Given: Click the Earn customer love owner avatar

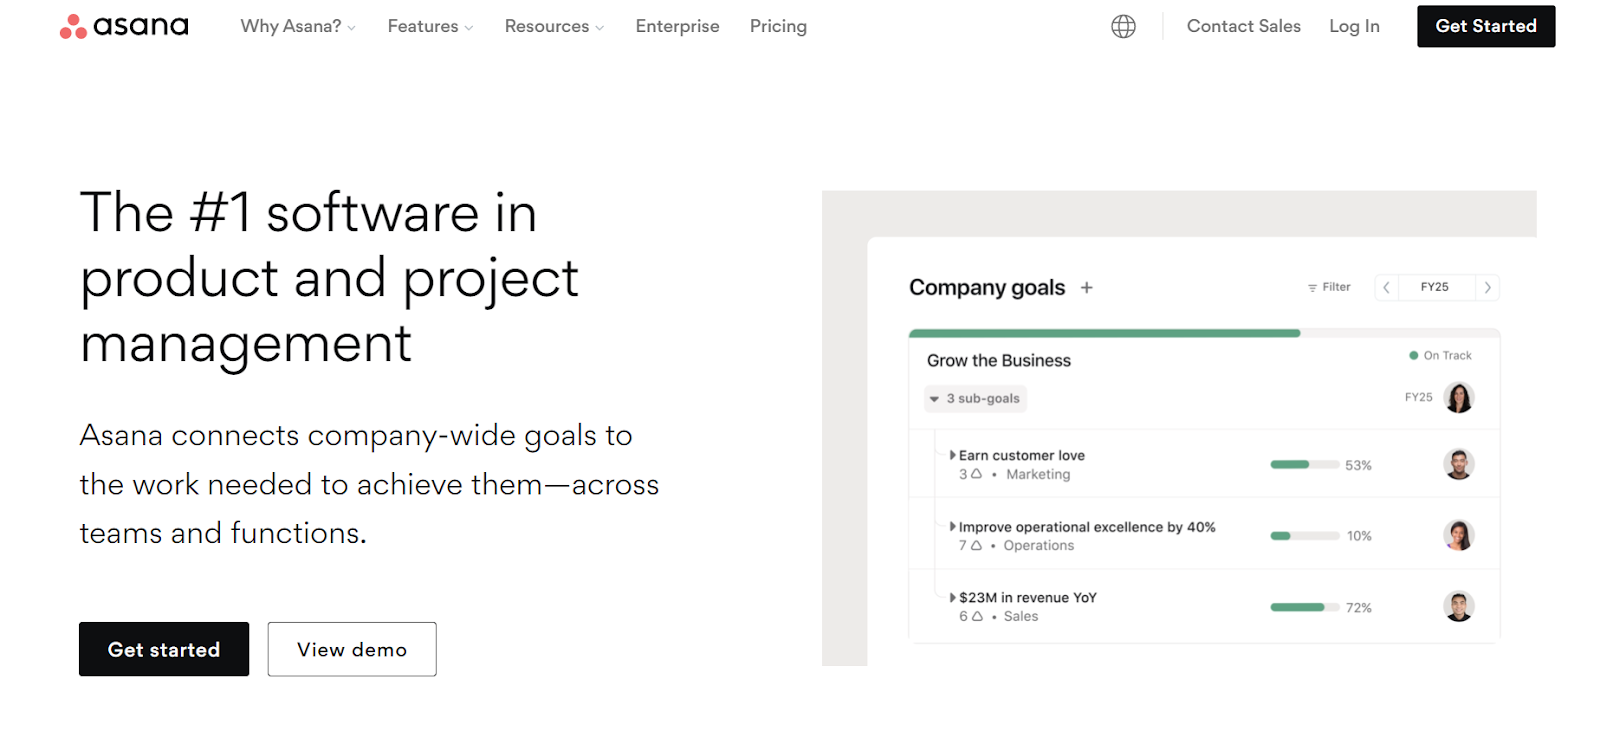Looking at the screenshot, I should pyautogui.click(x=1459, y=464).
